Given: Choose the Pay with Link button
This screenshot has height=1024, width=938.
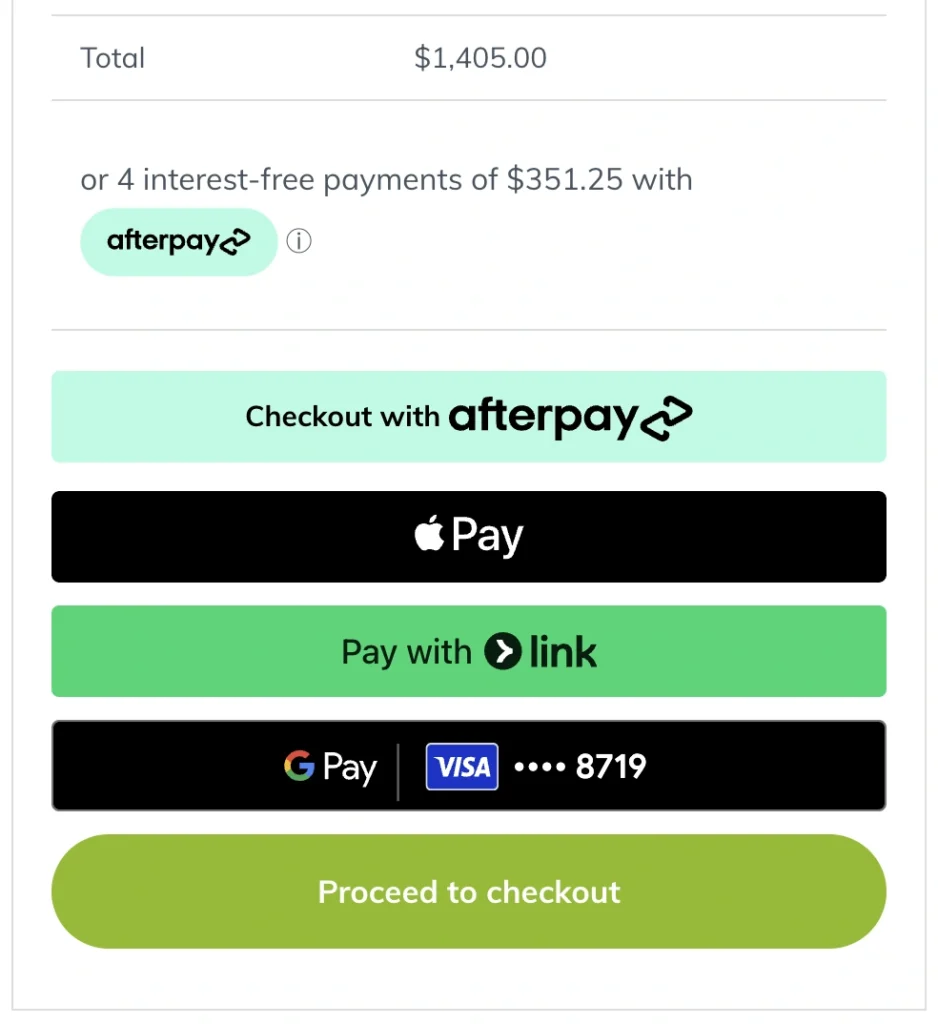Looking at the screenshot, I should point(468,651).
